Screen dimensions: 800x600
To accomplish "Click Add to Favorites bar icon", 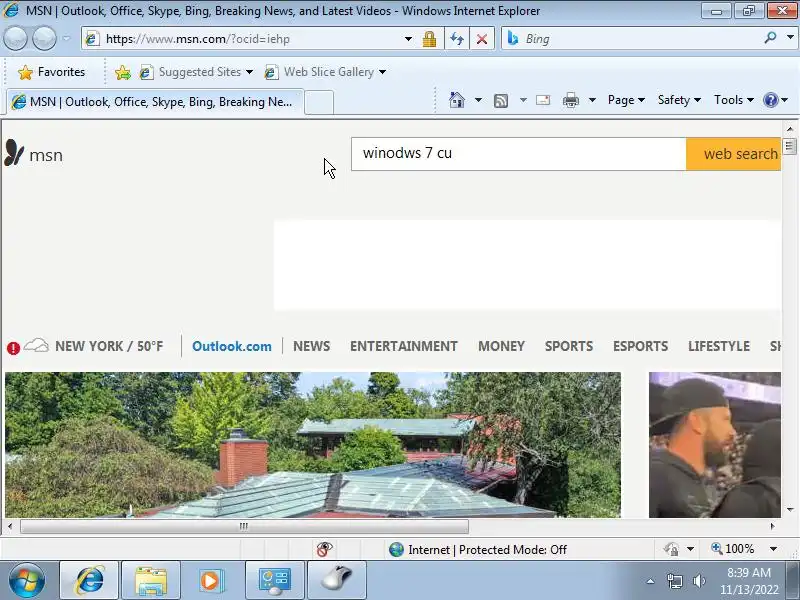I will tap(122, 72).
